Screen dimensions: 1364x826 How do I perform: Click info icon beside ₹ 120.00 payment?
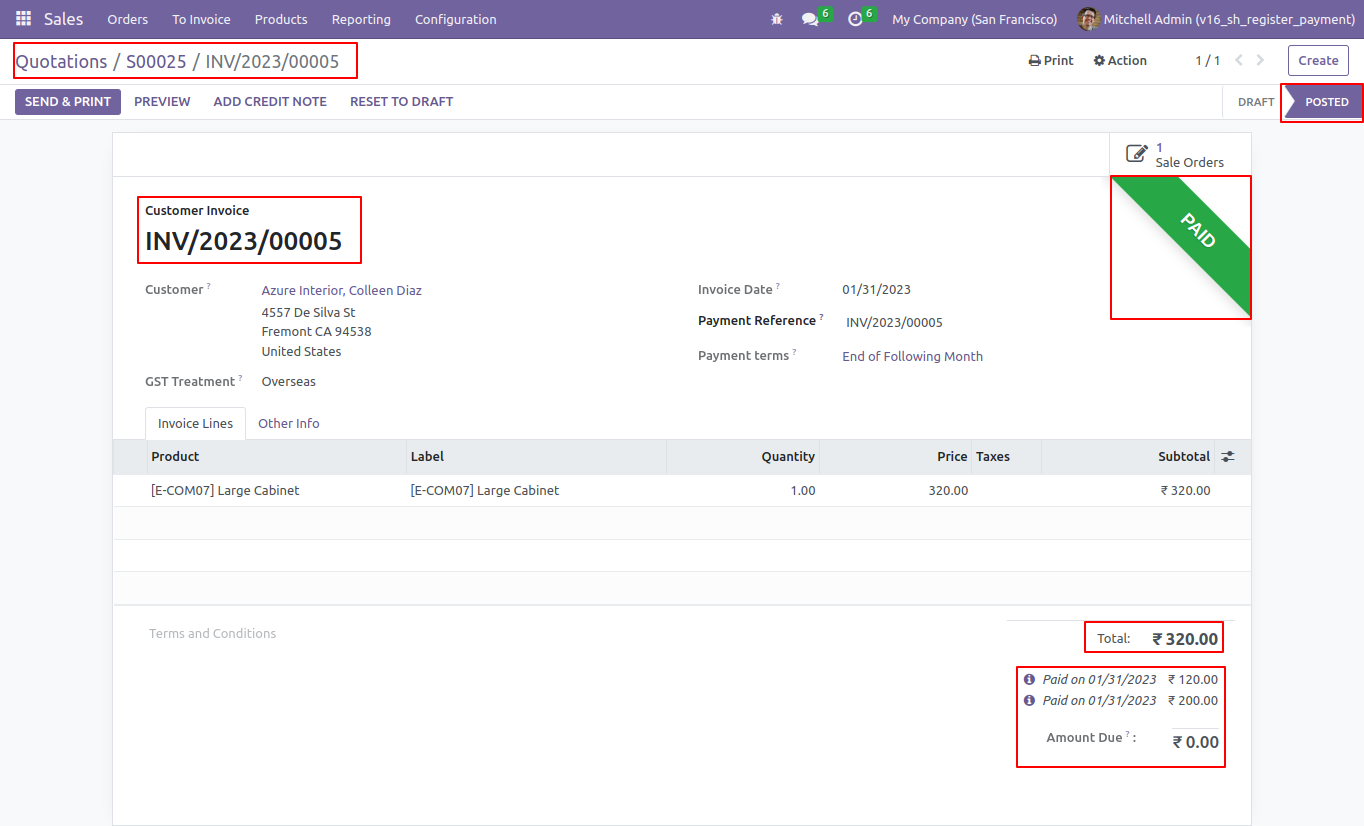1029,679
